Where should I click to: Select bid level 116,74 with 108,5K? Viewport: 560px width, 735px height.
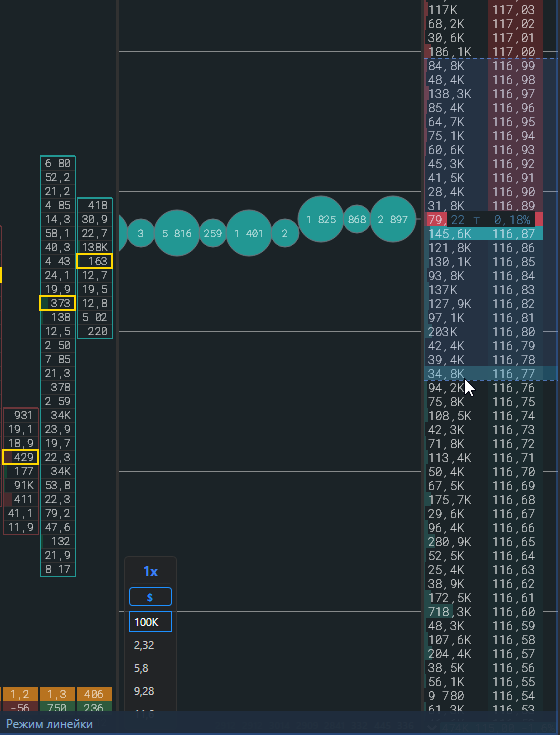click(x=485, y=416)
